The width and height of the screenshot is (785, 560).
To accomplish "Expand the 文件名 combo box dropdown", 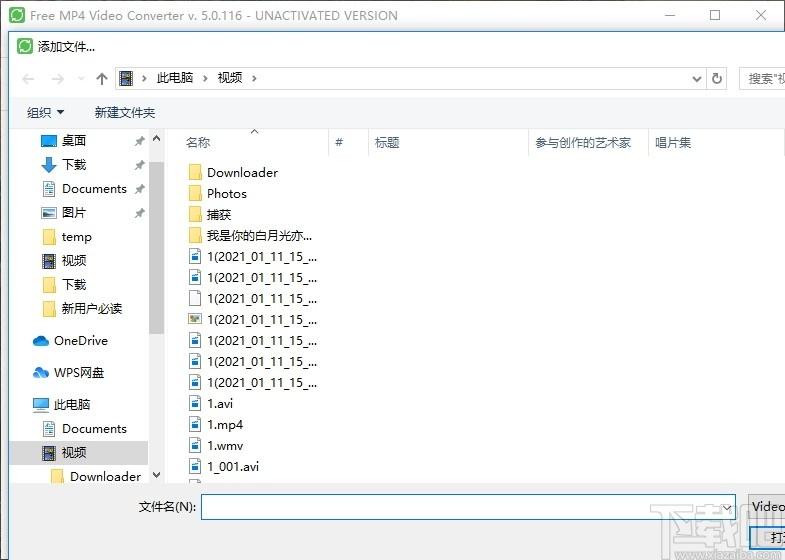I will (727, 507).
